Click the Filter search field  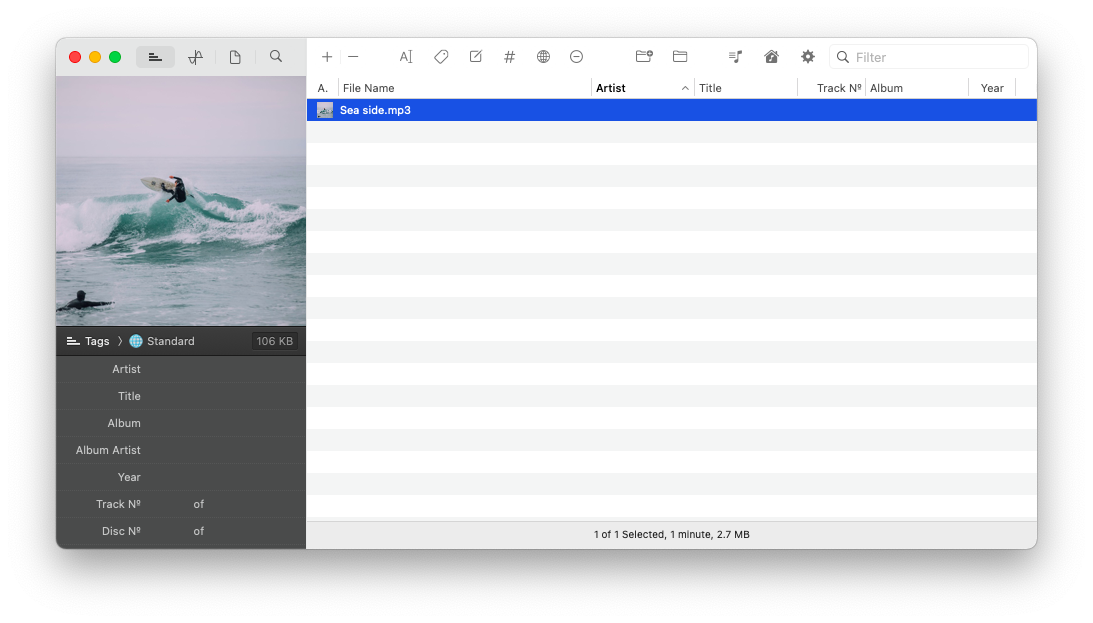coord(928,57)
